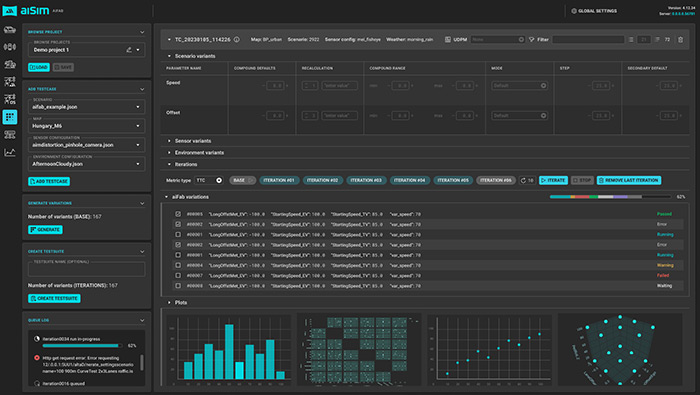The height and width of the screenshot is (395, 700).
Task: Open the vehicle section in the left sidebar
Action: coord(10,30)
